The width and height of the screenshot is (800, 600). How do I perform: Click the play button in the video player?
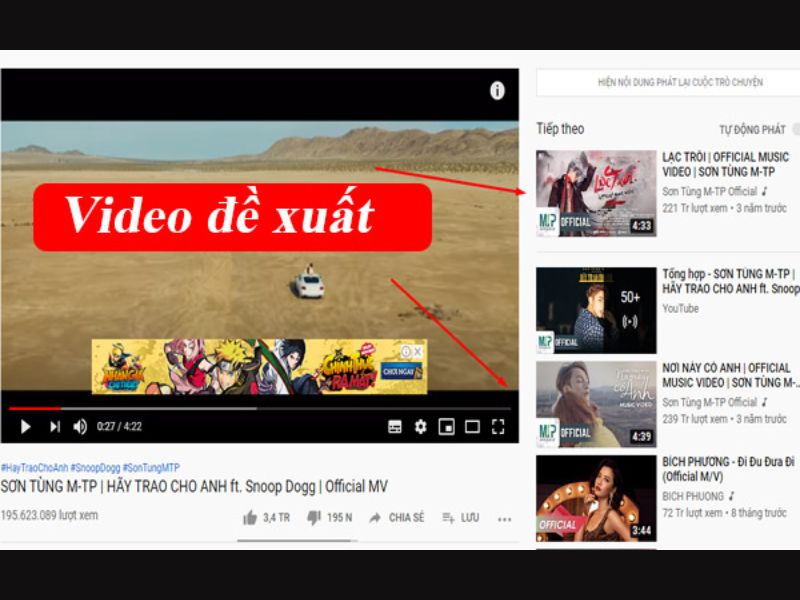pyautogui.click(x=25, y=427)
